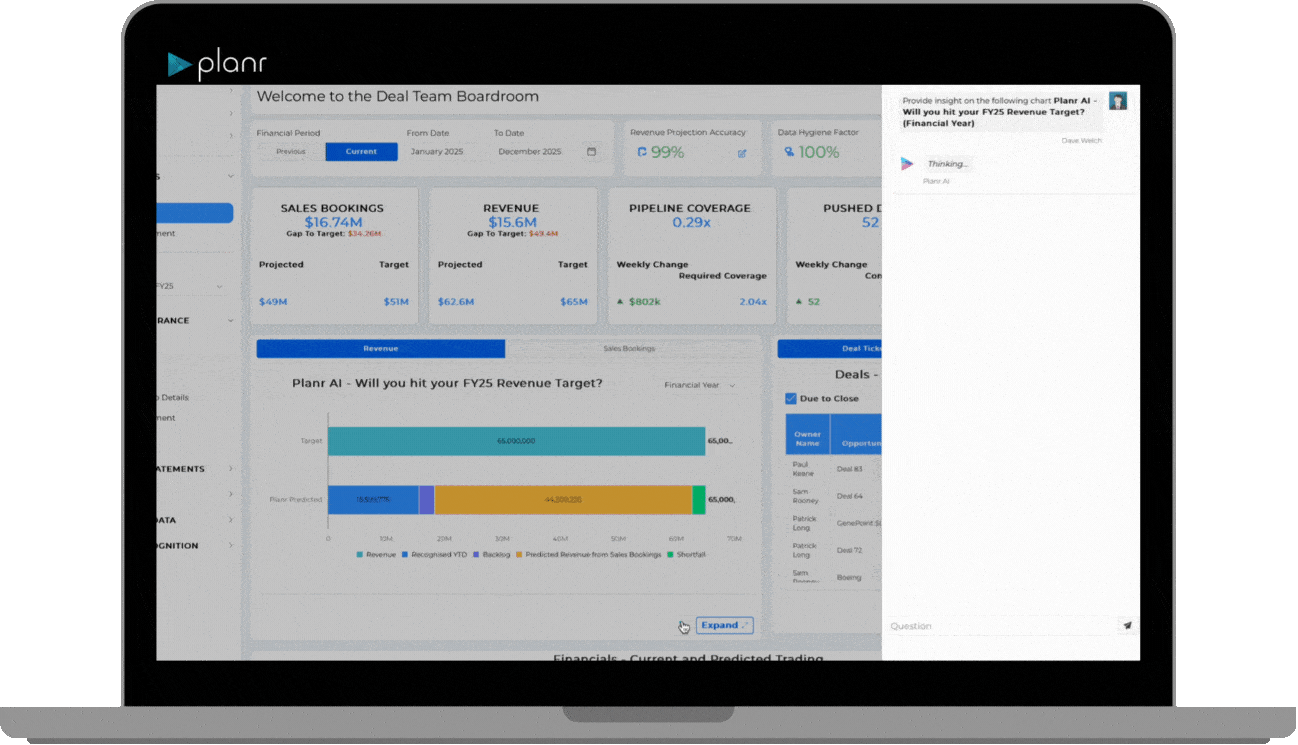This screenshot has width=1298, height=745.
Task: Open the From Date January 2025 selector
Action: tap(436, 152)
